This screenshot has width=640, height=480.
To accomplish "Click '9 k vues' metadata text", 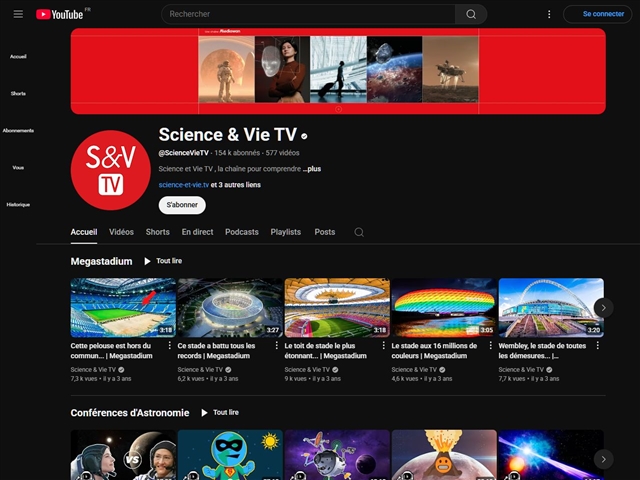I will 294,378.
